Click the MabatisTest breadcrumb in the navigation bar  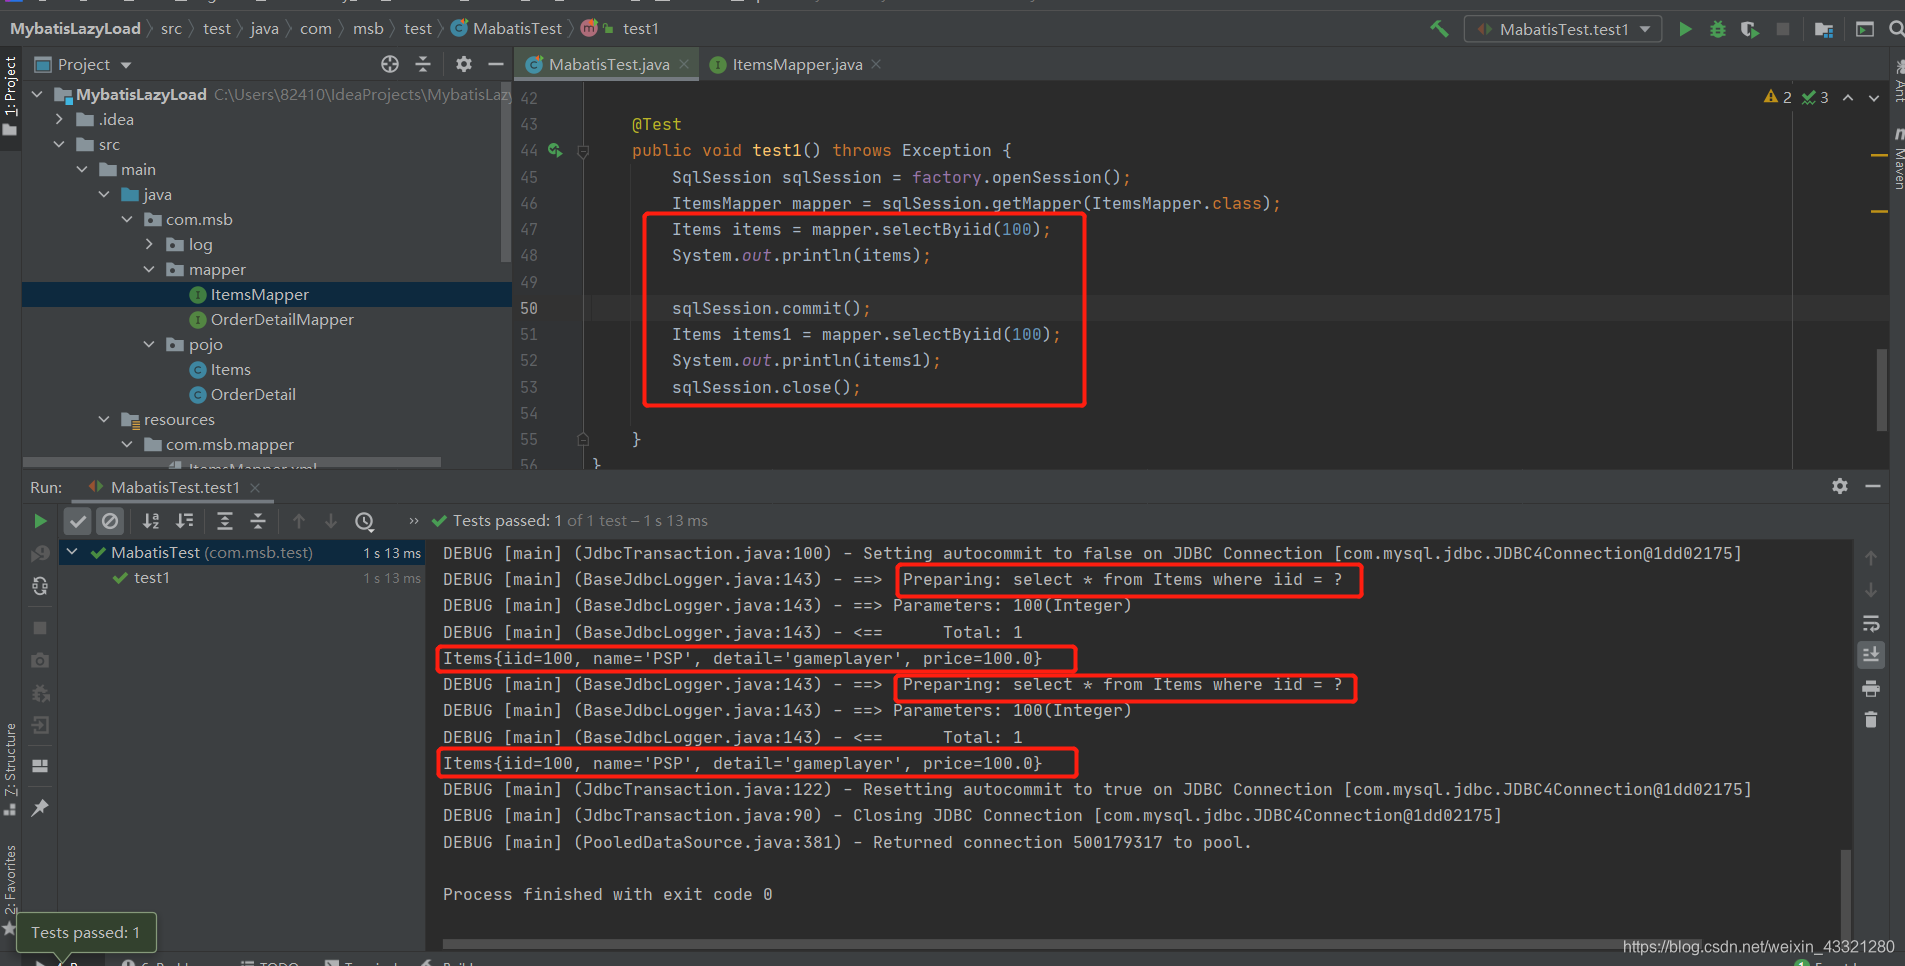[506, 28]
